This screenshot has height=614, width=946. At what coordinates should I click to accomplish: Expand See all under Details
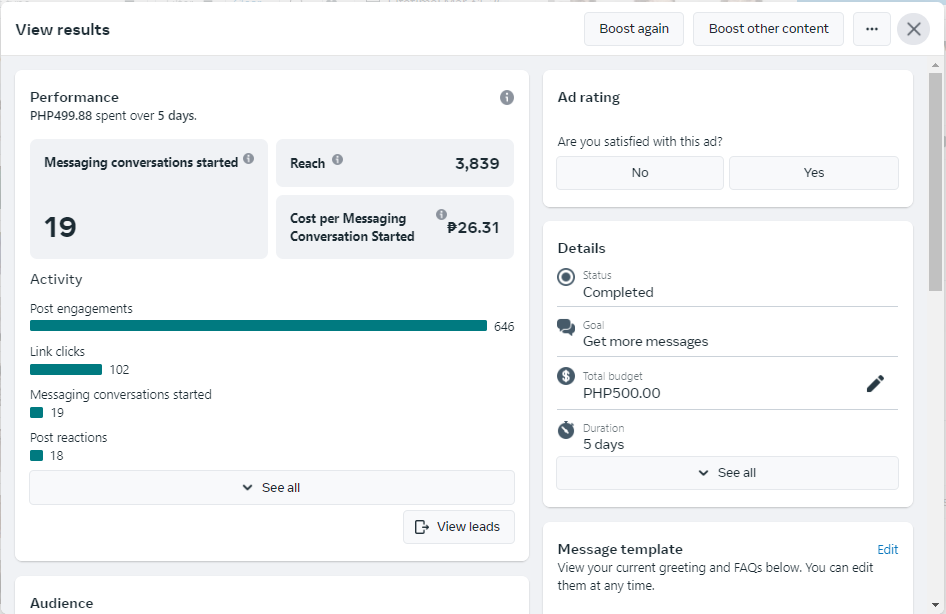pos(727,473)
